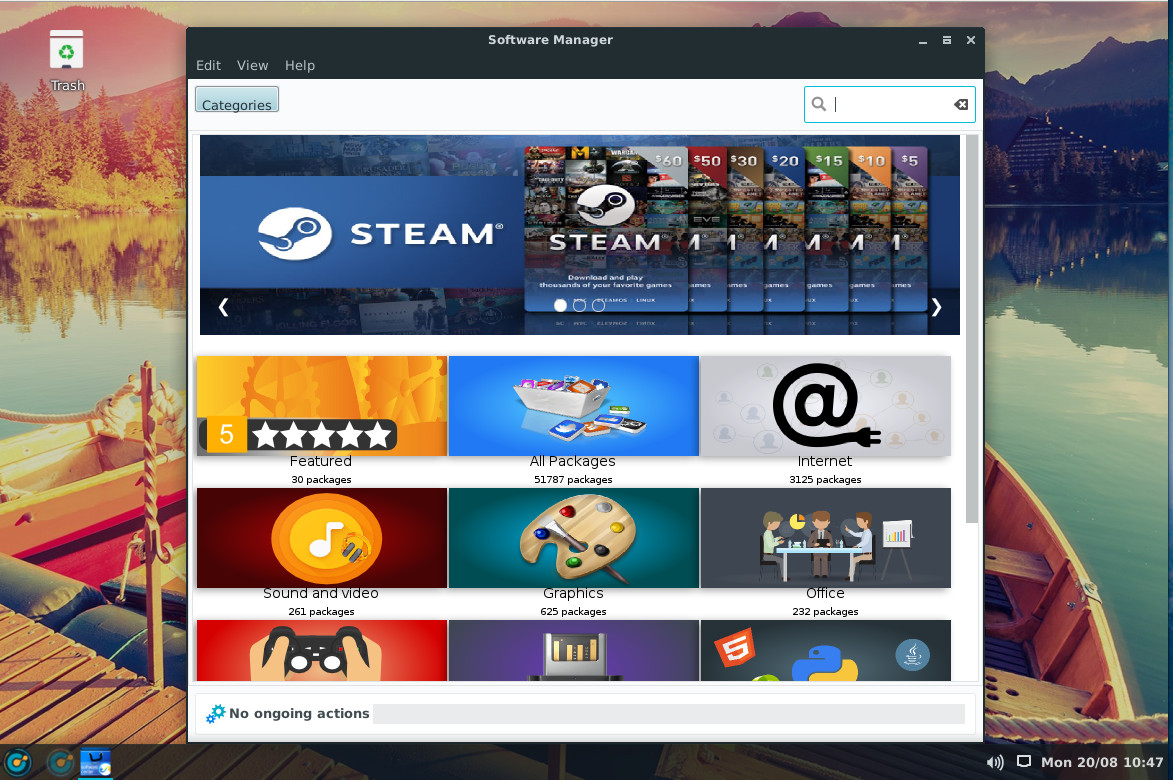Open the View menu

[252, 65]
